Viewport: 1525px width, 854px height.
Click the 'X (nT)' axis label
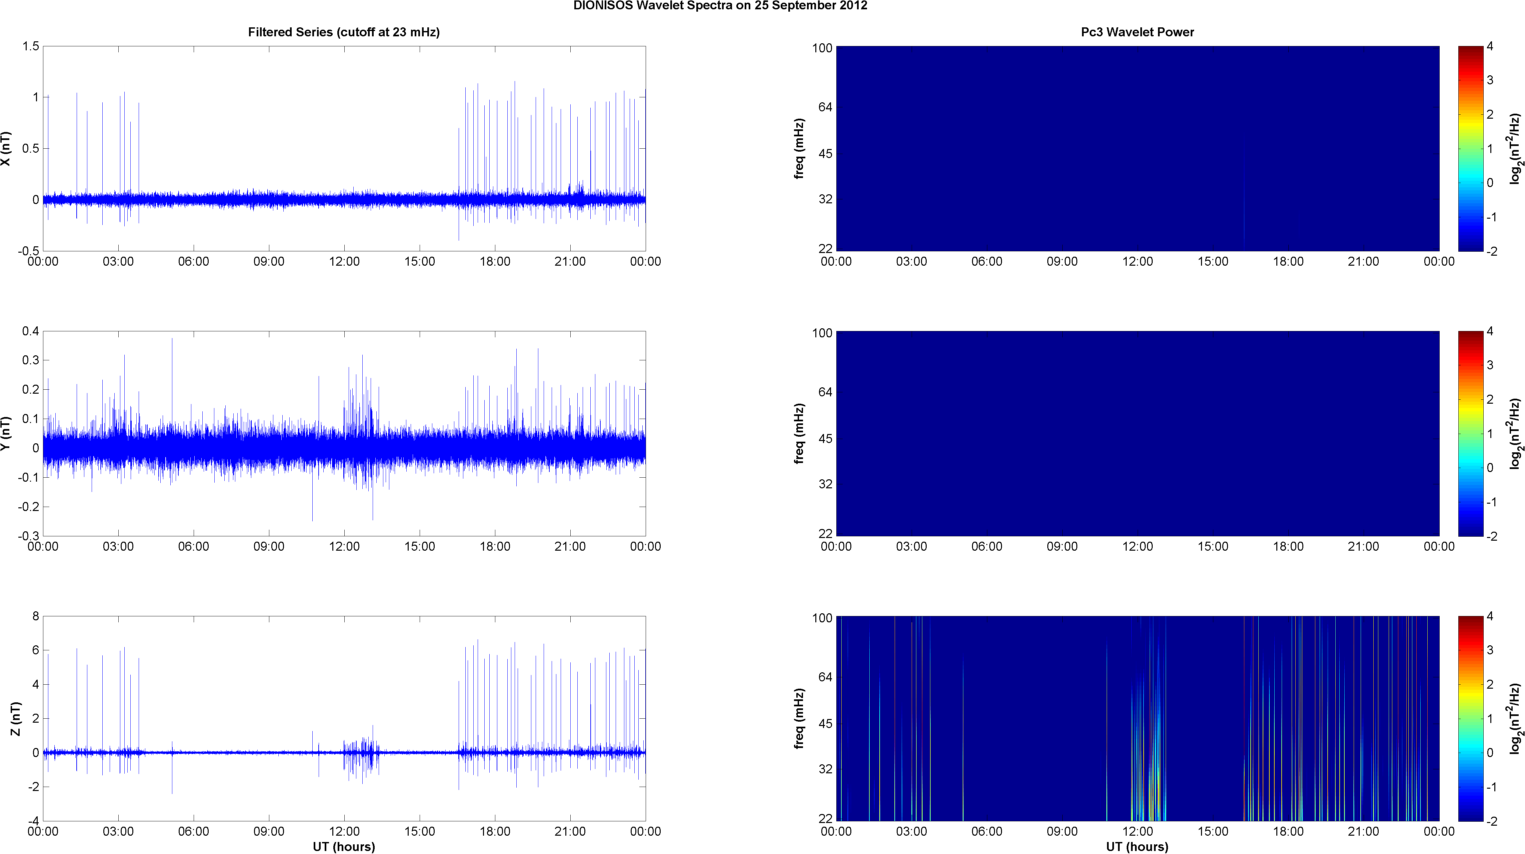[x=7, y=149]
